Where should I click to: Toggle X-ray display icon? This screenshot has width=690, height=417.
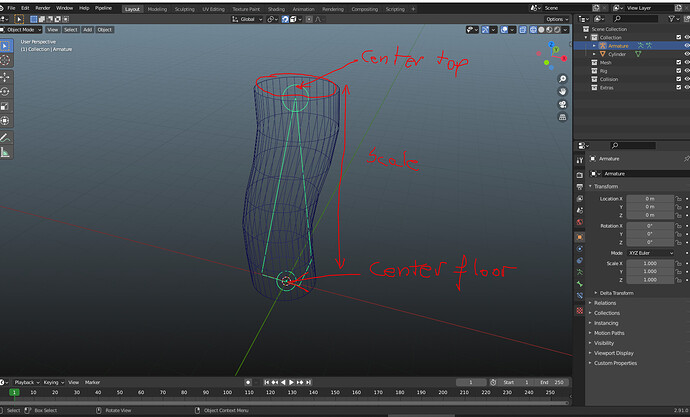tap(522, 29)
